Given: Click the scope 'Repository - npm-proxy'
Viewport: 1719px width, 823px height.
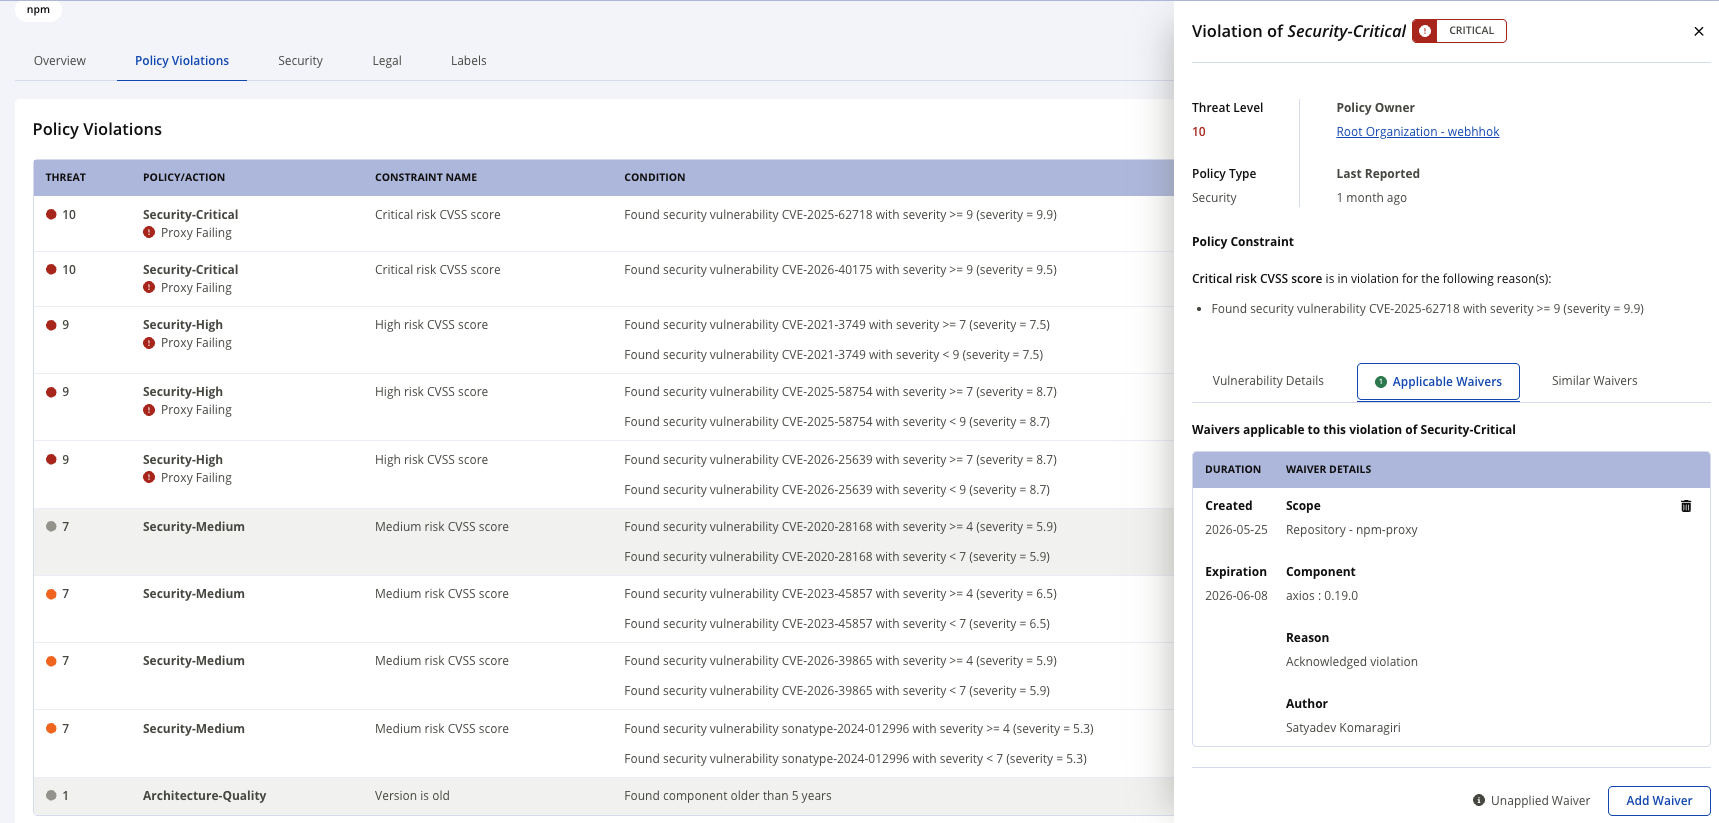Looking at the screenshot, I should 1352,530.
